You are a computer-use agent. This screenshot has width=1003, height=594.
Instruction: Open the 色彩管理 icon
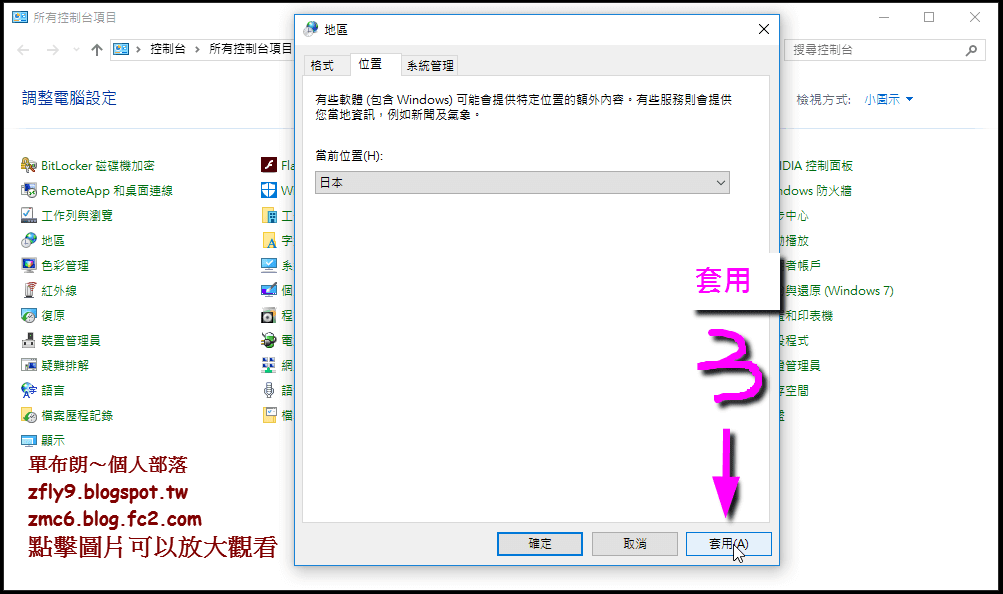[29, 265]
